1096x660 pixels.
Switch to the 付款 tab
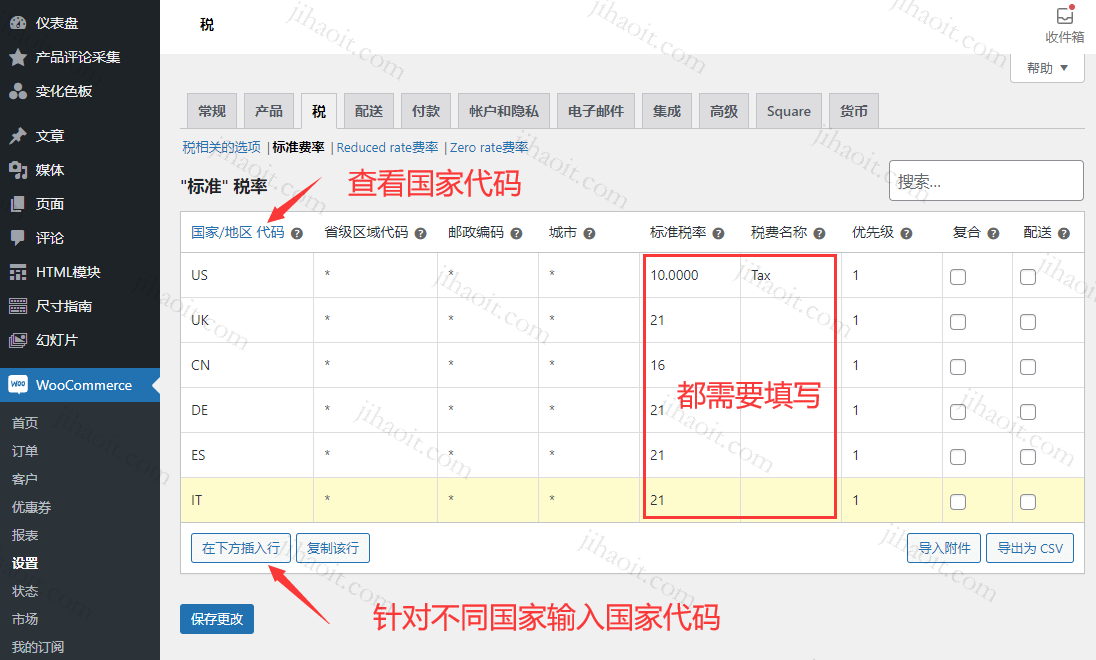426,111
